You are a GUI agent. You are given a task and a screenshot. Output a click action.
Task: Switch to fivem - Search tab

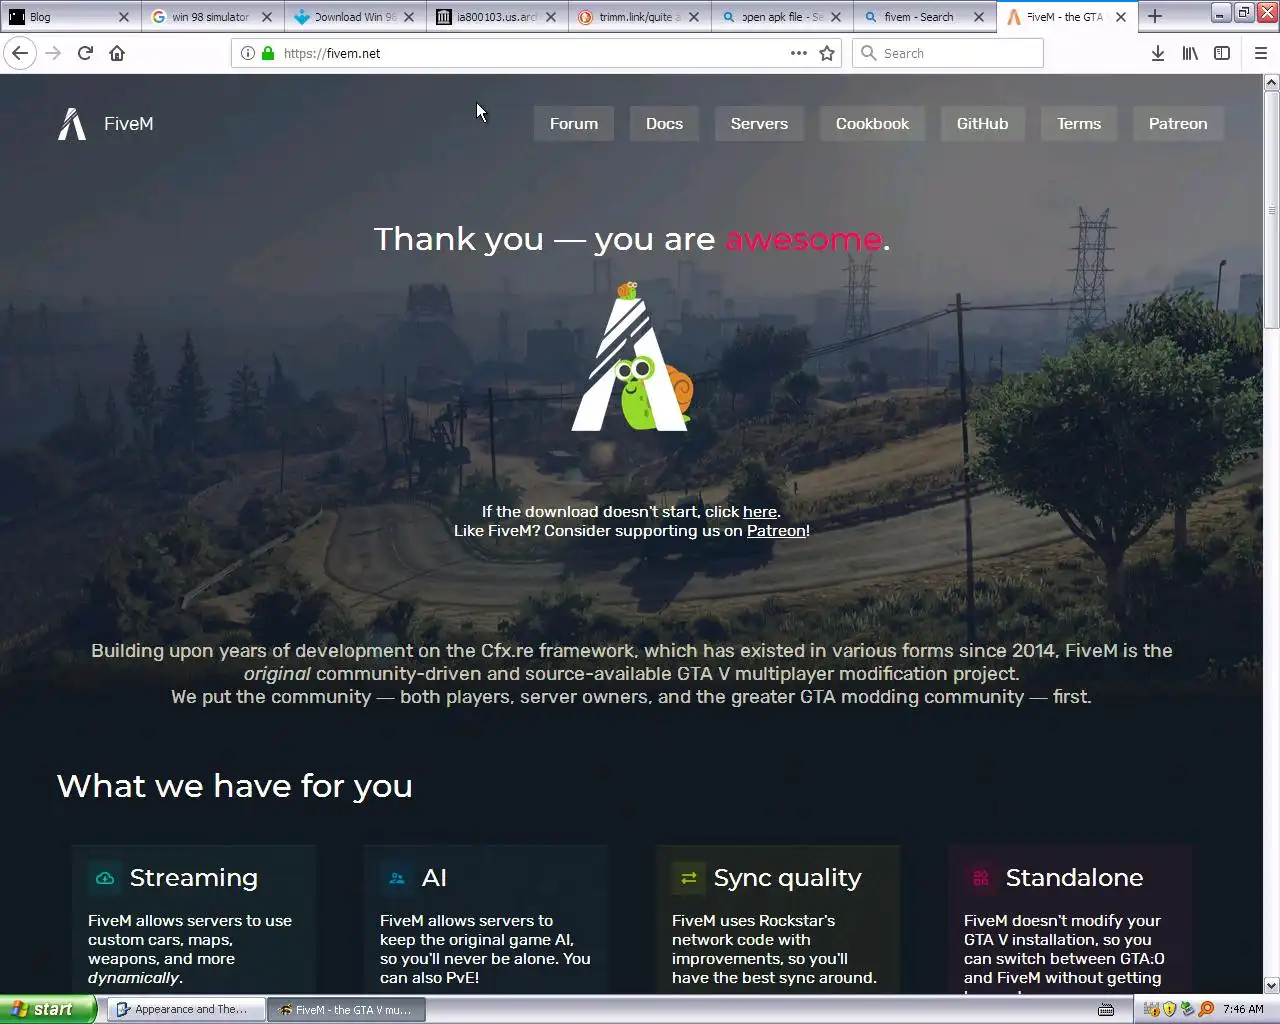(x=925, y=17)
